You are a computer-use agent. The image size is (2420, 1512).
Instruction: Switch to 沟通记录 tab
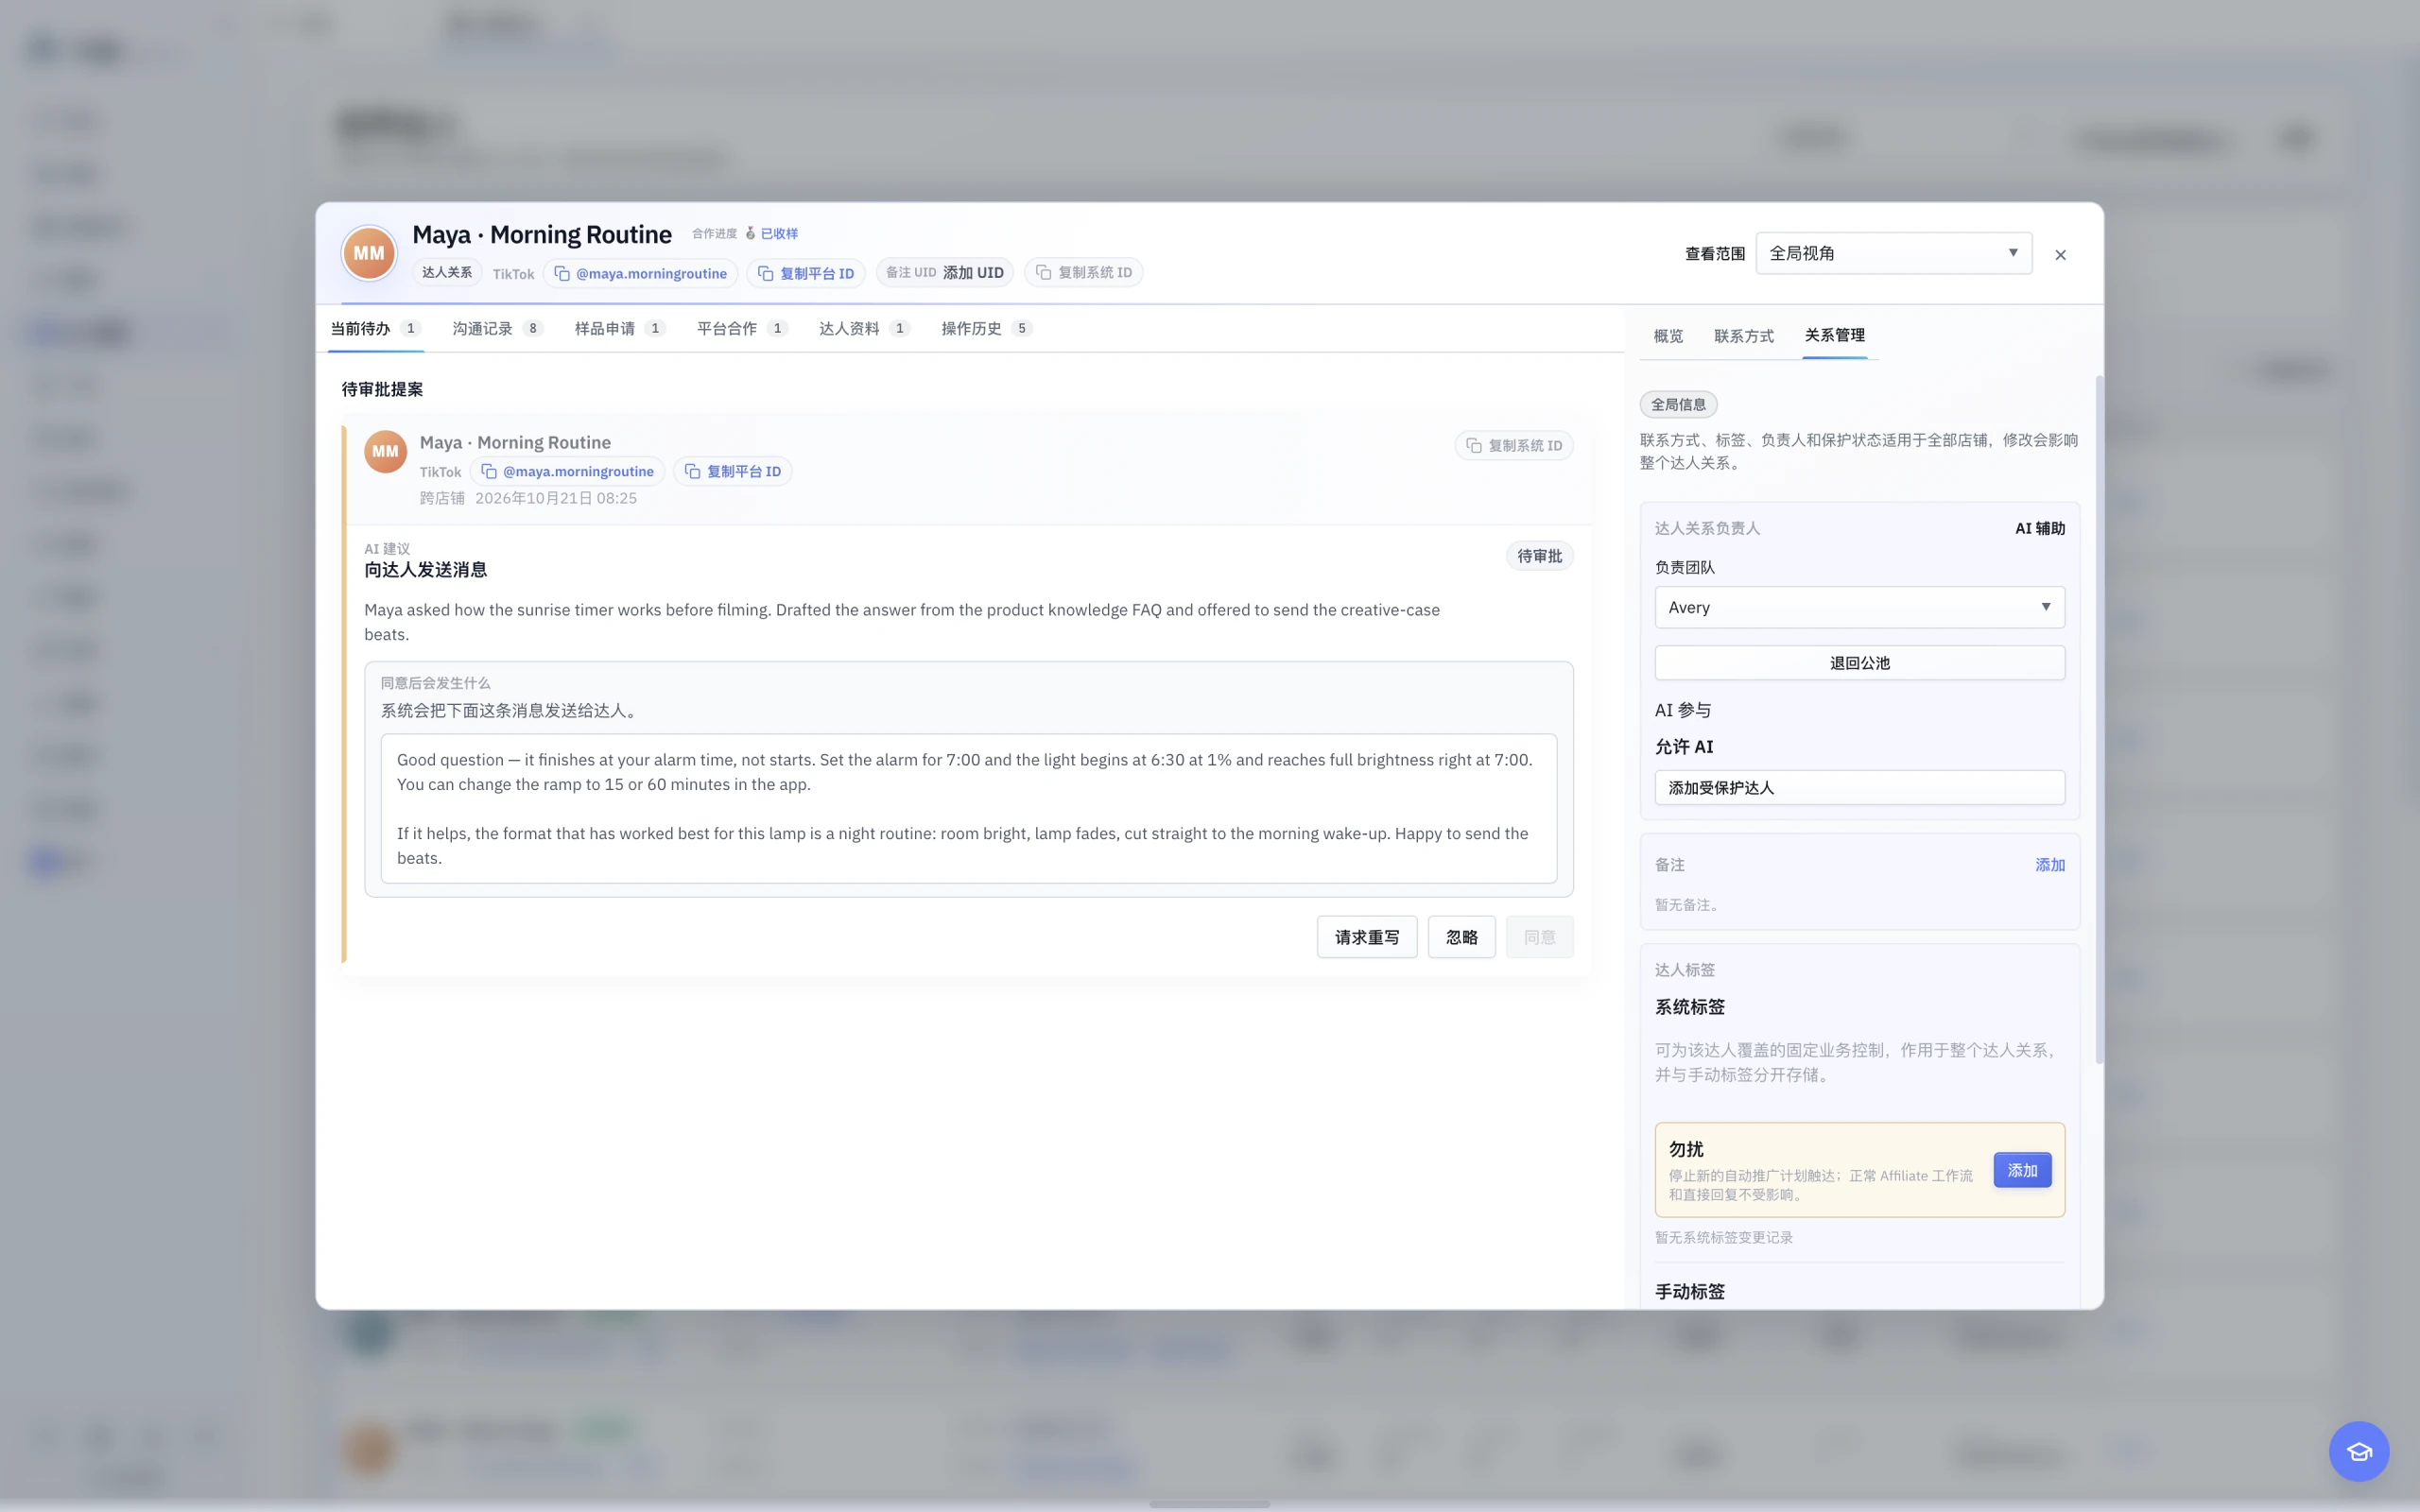point(497,328)
